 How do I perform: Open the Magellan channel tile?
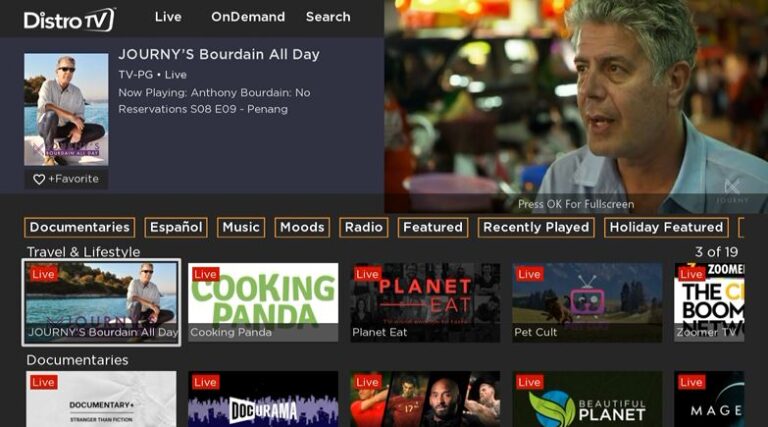(x=709, y=399)
